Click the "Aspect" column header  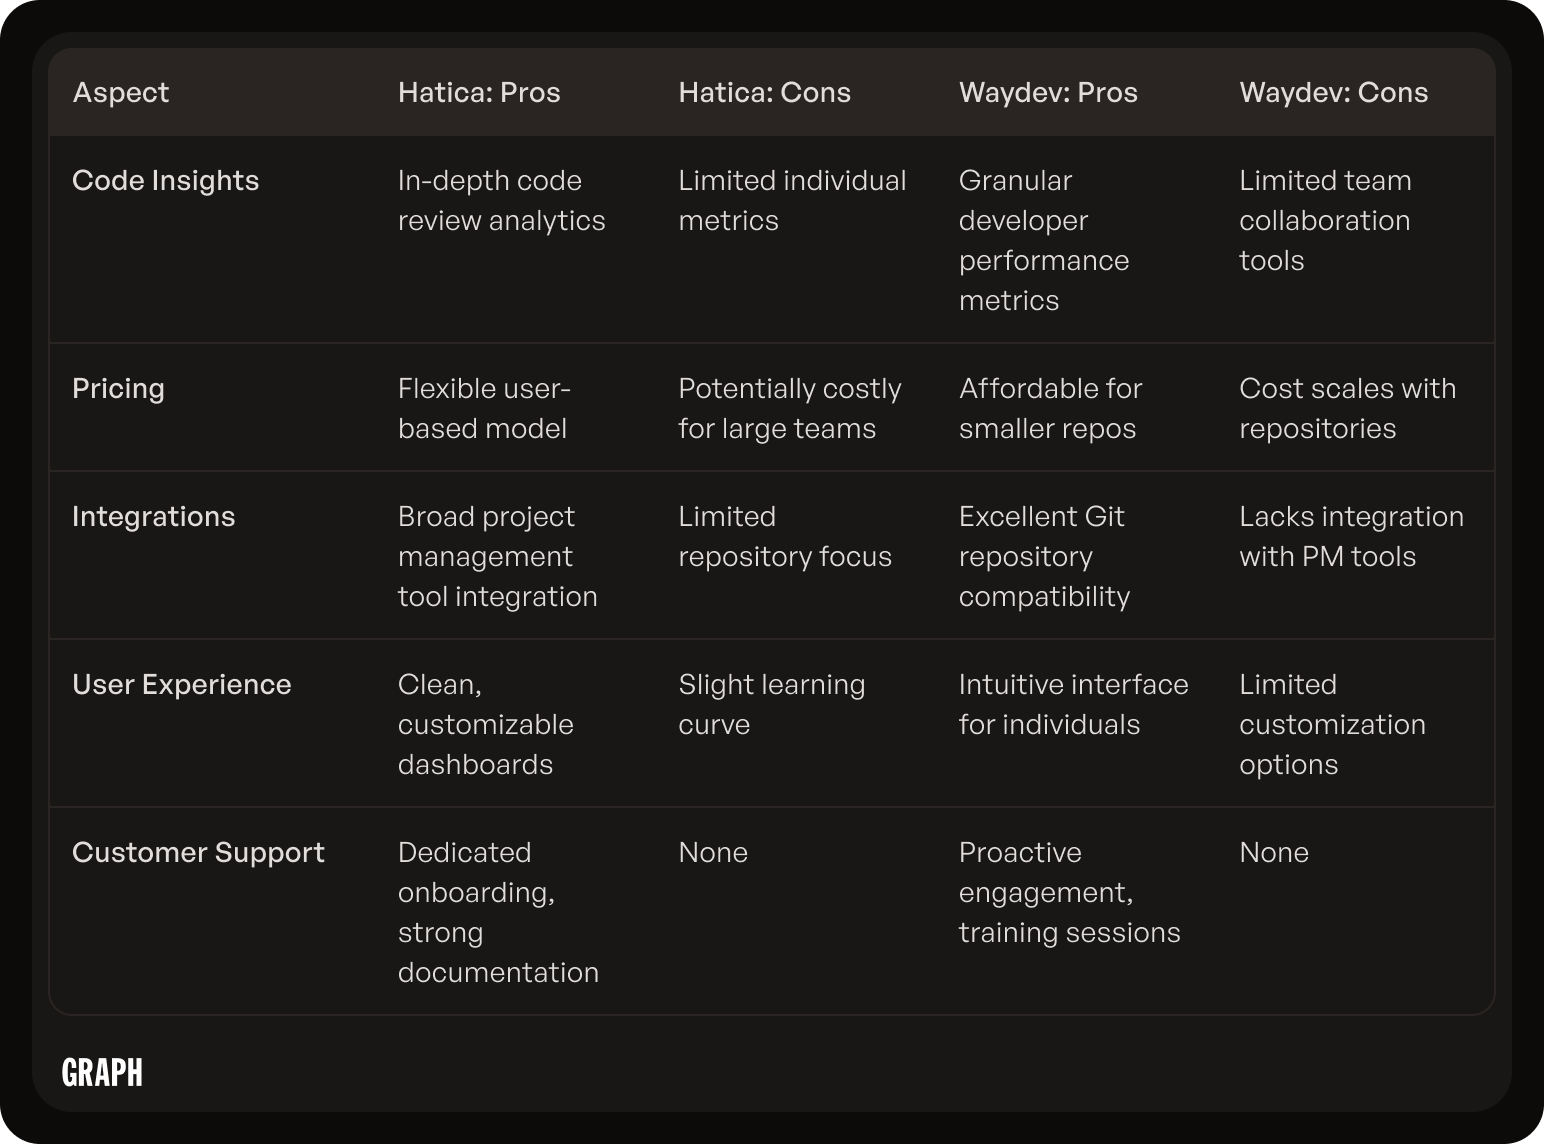click(x=121, y=93)
